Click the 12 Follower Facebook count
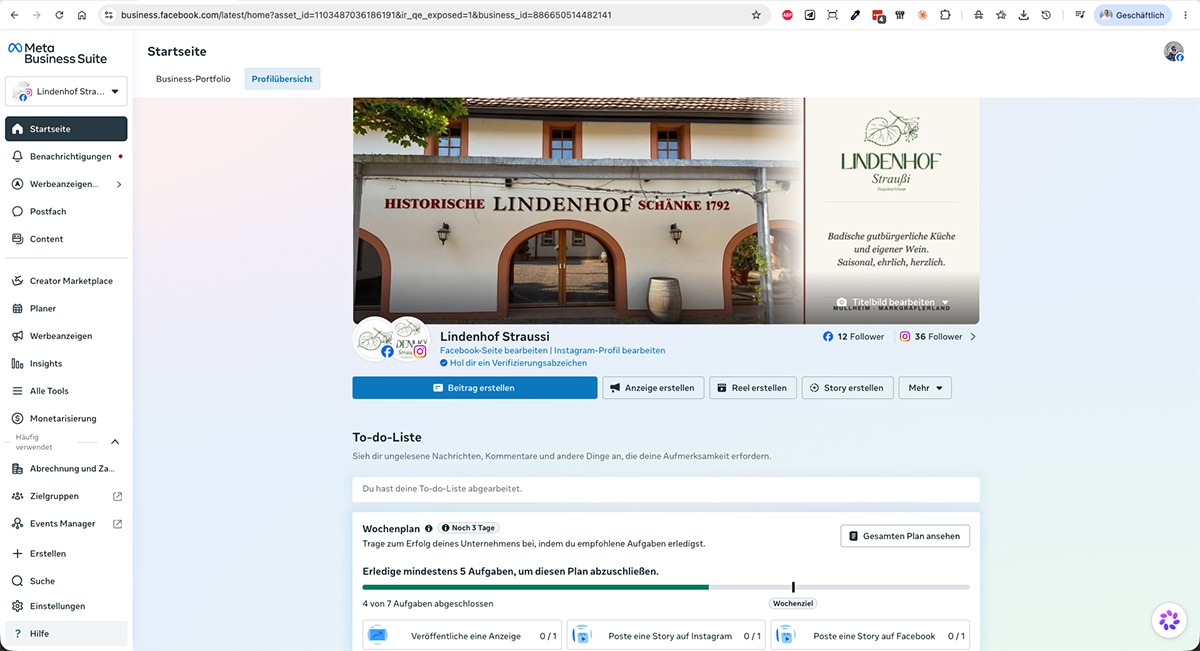The width and height of the screenshot is (1200, 651). click(854, 337)
